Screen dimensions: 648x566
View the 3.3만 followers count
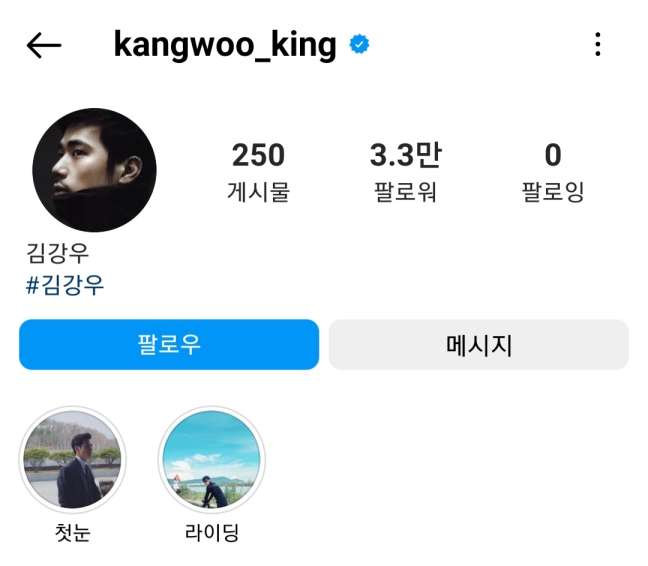(405, 172)
